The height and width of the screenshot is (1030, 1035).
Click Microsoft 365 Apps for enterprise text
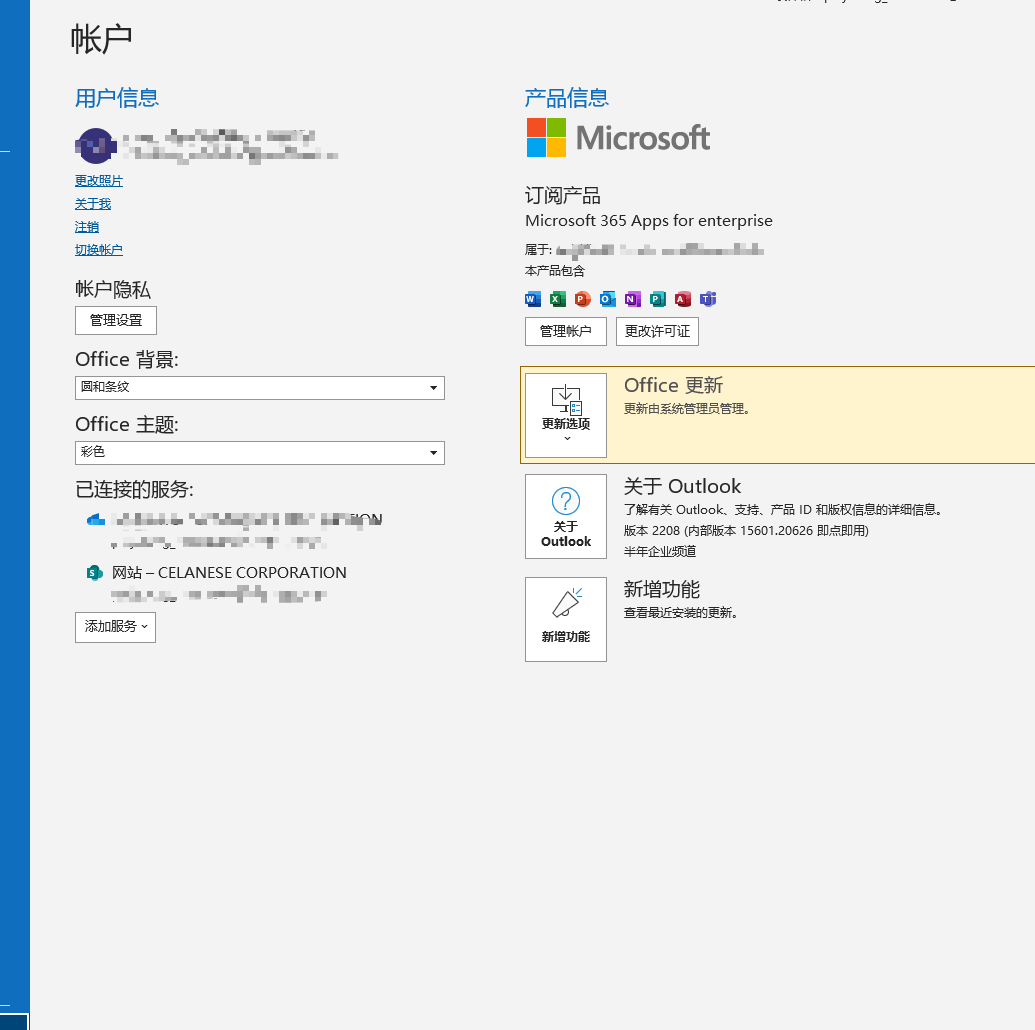point(649,221)
